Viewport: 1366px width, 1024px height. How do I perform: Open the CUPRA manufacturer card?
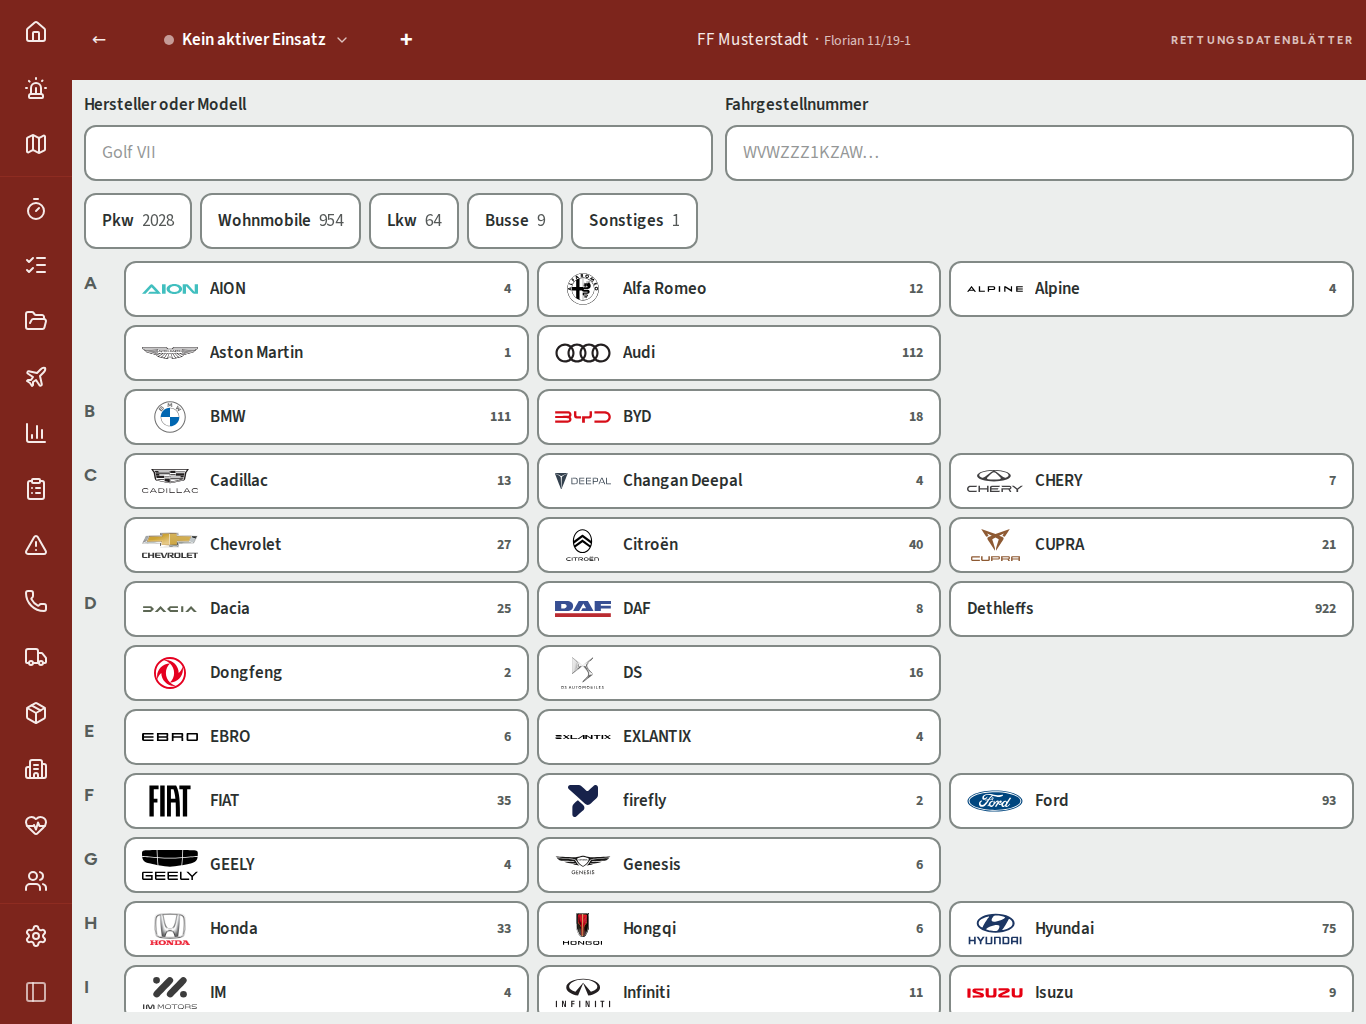click(x=1151, y=545)
